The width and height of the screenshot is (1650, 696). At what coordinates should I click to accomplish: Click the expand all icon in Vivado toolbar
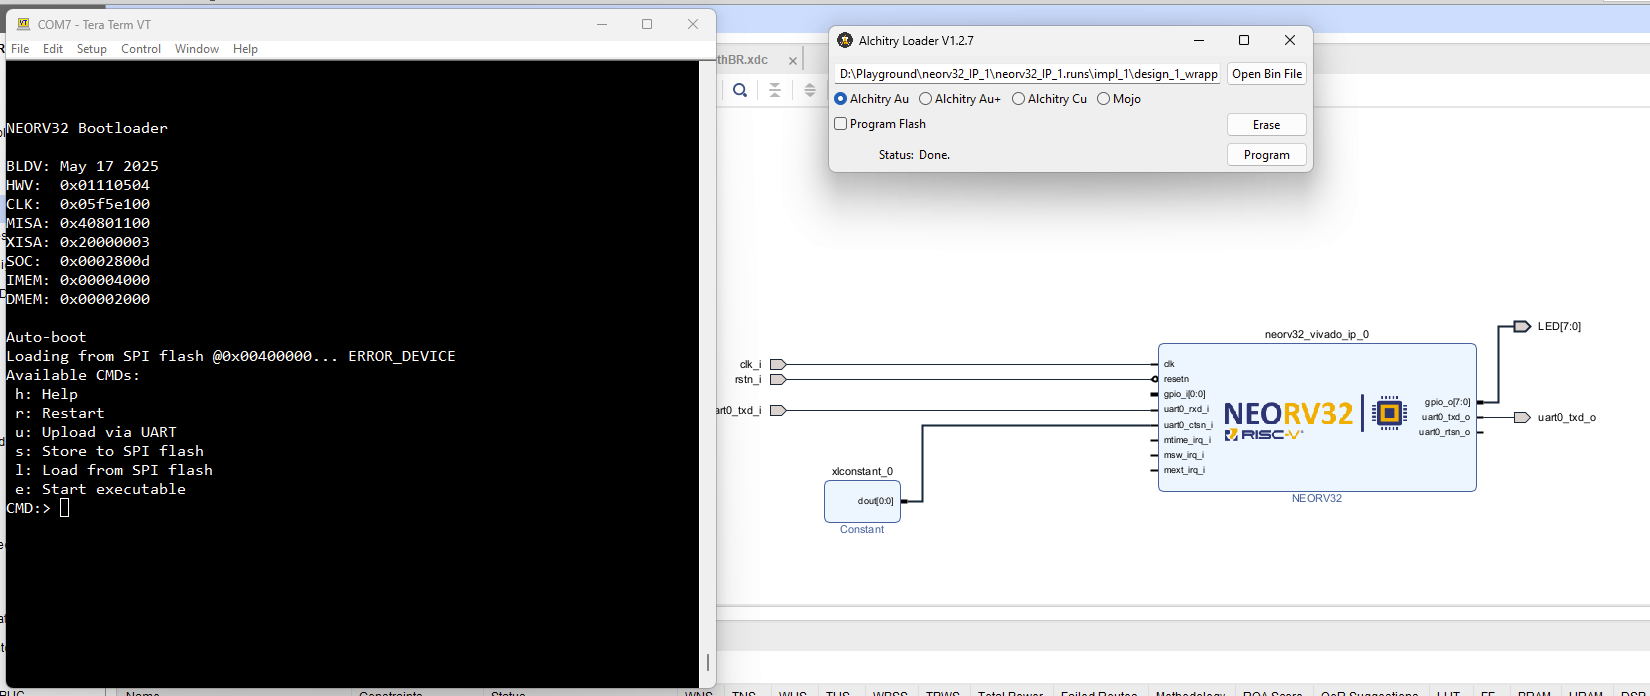click(810, 90)
